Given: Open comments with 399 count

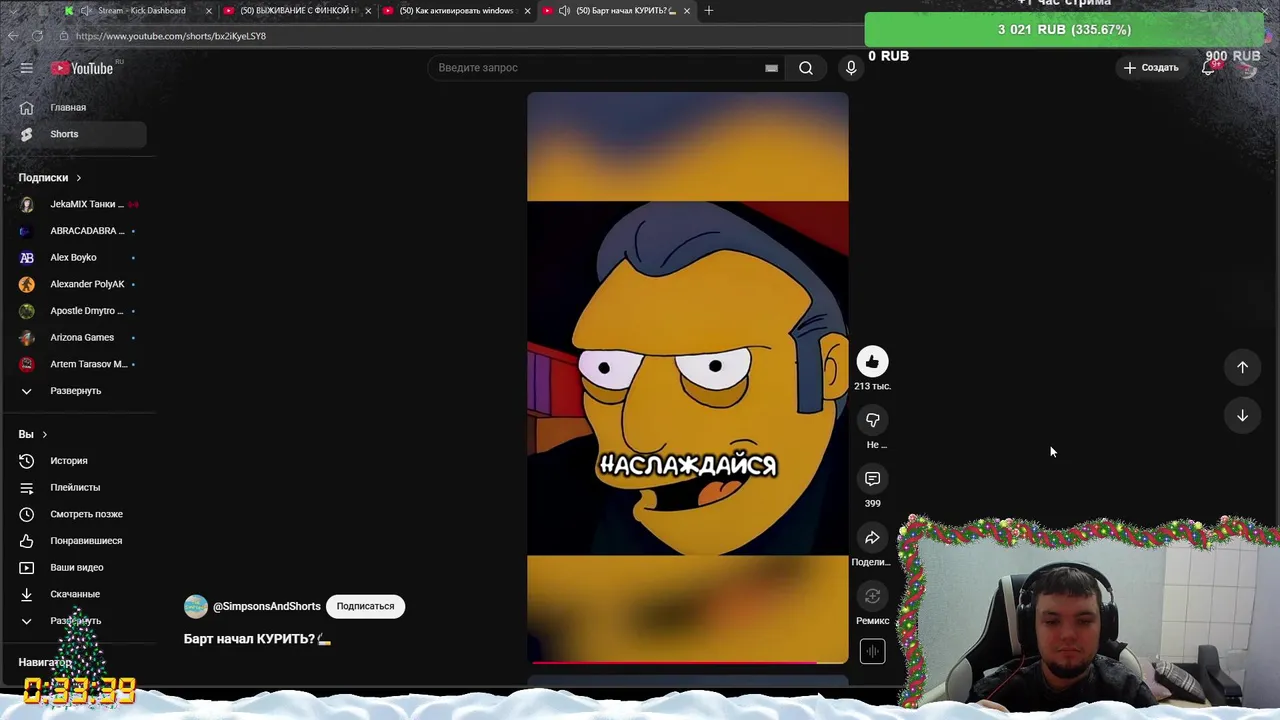Looking at the screenshot, I should pos(872,479).
